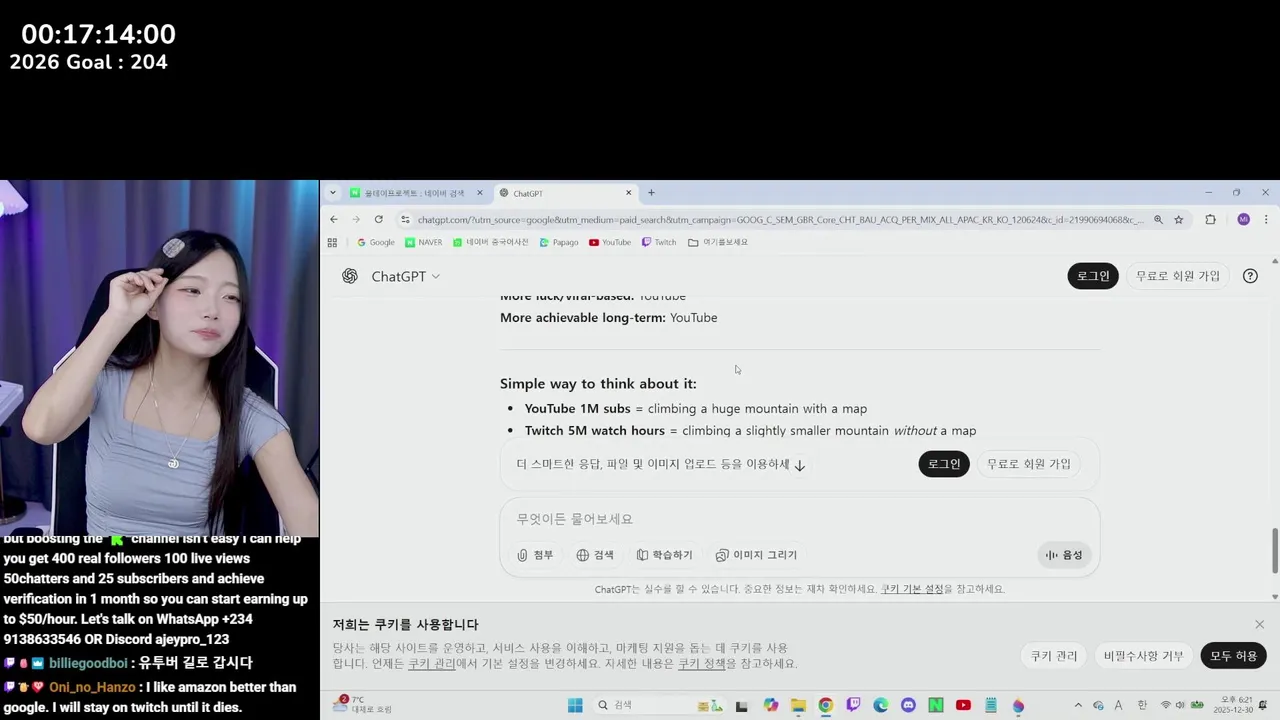Open the Windows Start menu

[575, 705]
